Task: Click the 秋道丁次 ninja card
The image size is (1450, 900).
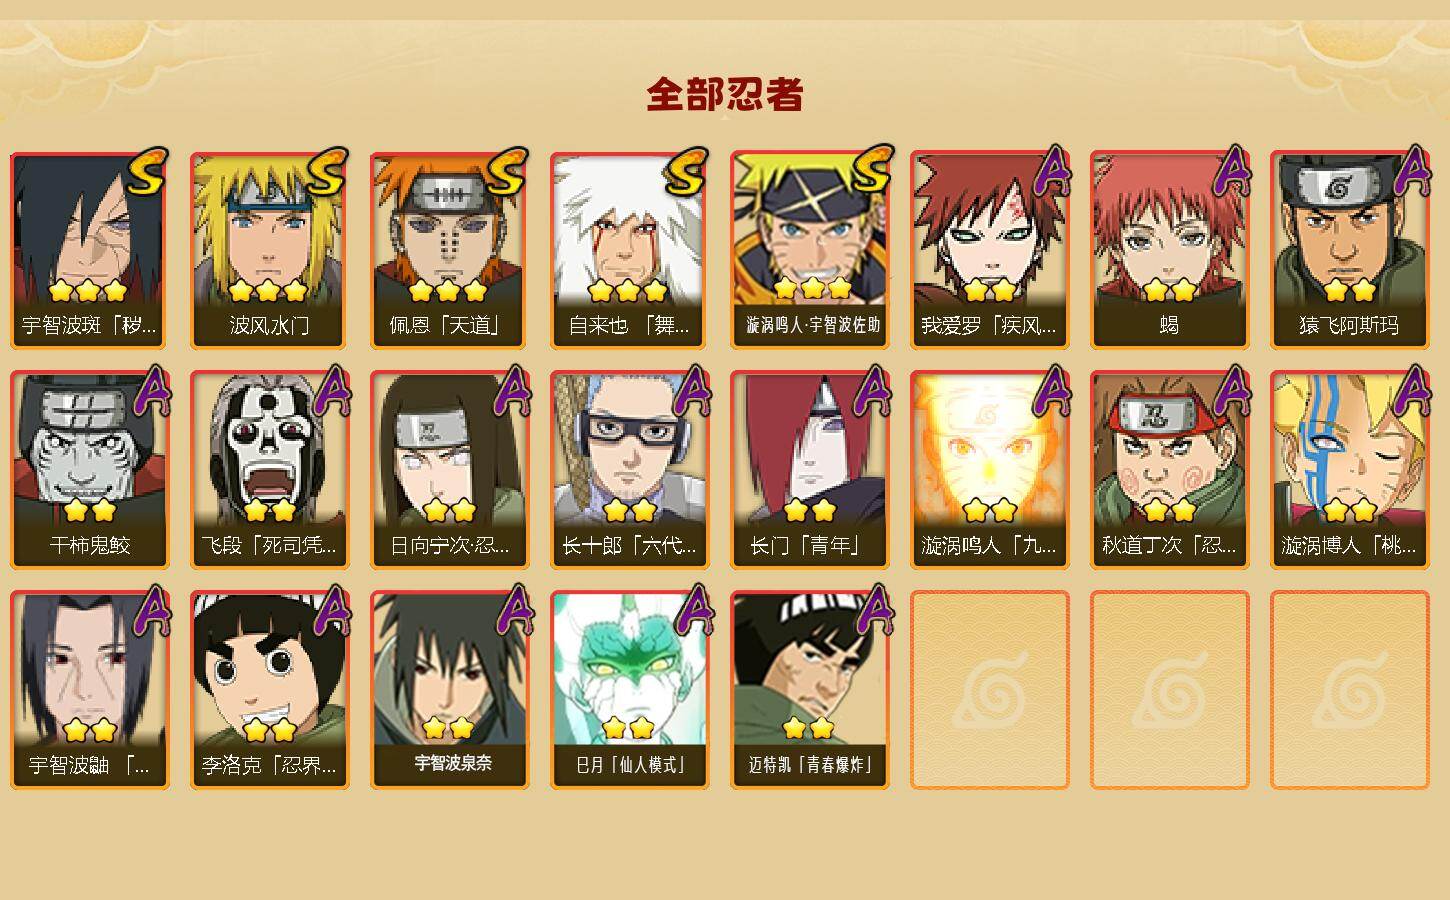Action: (x=1170, y=470)
